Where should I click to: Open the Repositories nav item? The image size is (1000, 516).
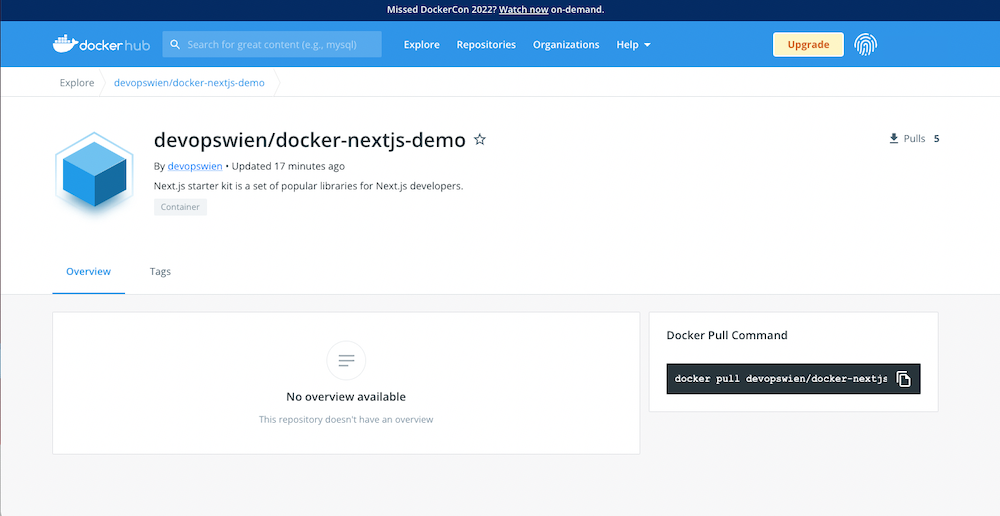[486, 45]
